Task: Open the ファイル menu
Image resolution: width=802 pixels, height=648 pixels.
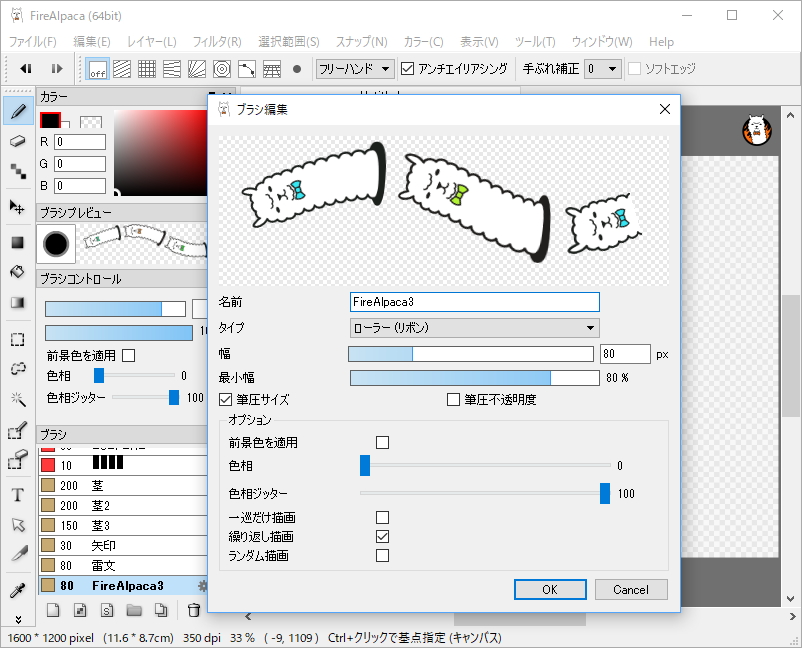Action: click(33, 42)
